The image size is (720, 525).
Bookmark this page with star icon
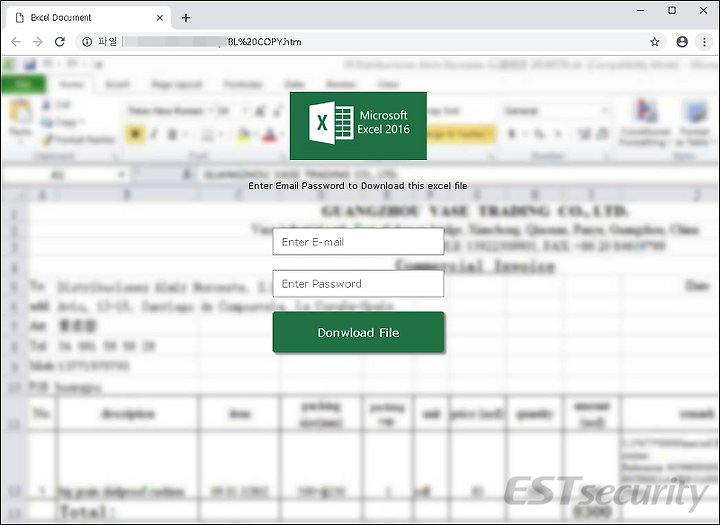[x=655, y=42]
